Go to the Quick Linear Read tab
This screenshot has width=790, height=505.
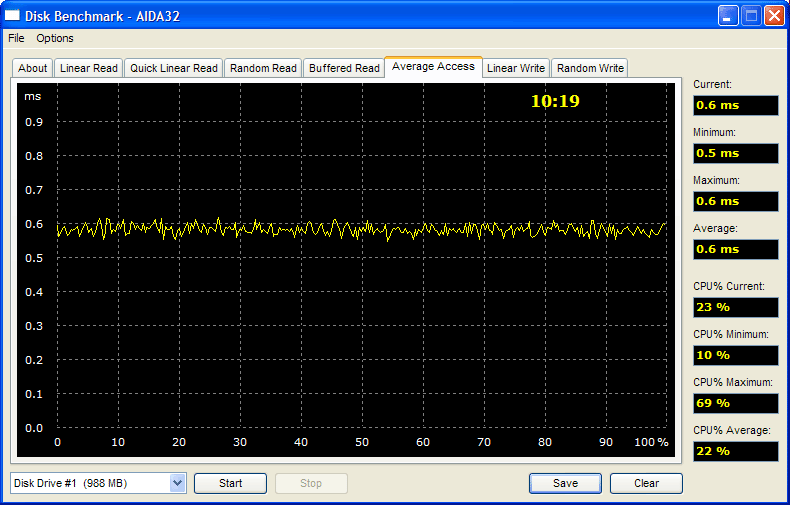pyautogui.click(x=173, y=68)
